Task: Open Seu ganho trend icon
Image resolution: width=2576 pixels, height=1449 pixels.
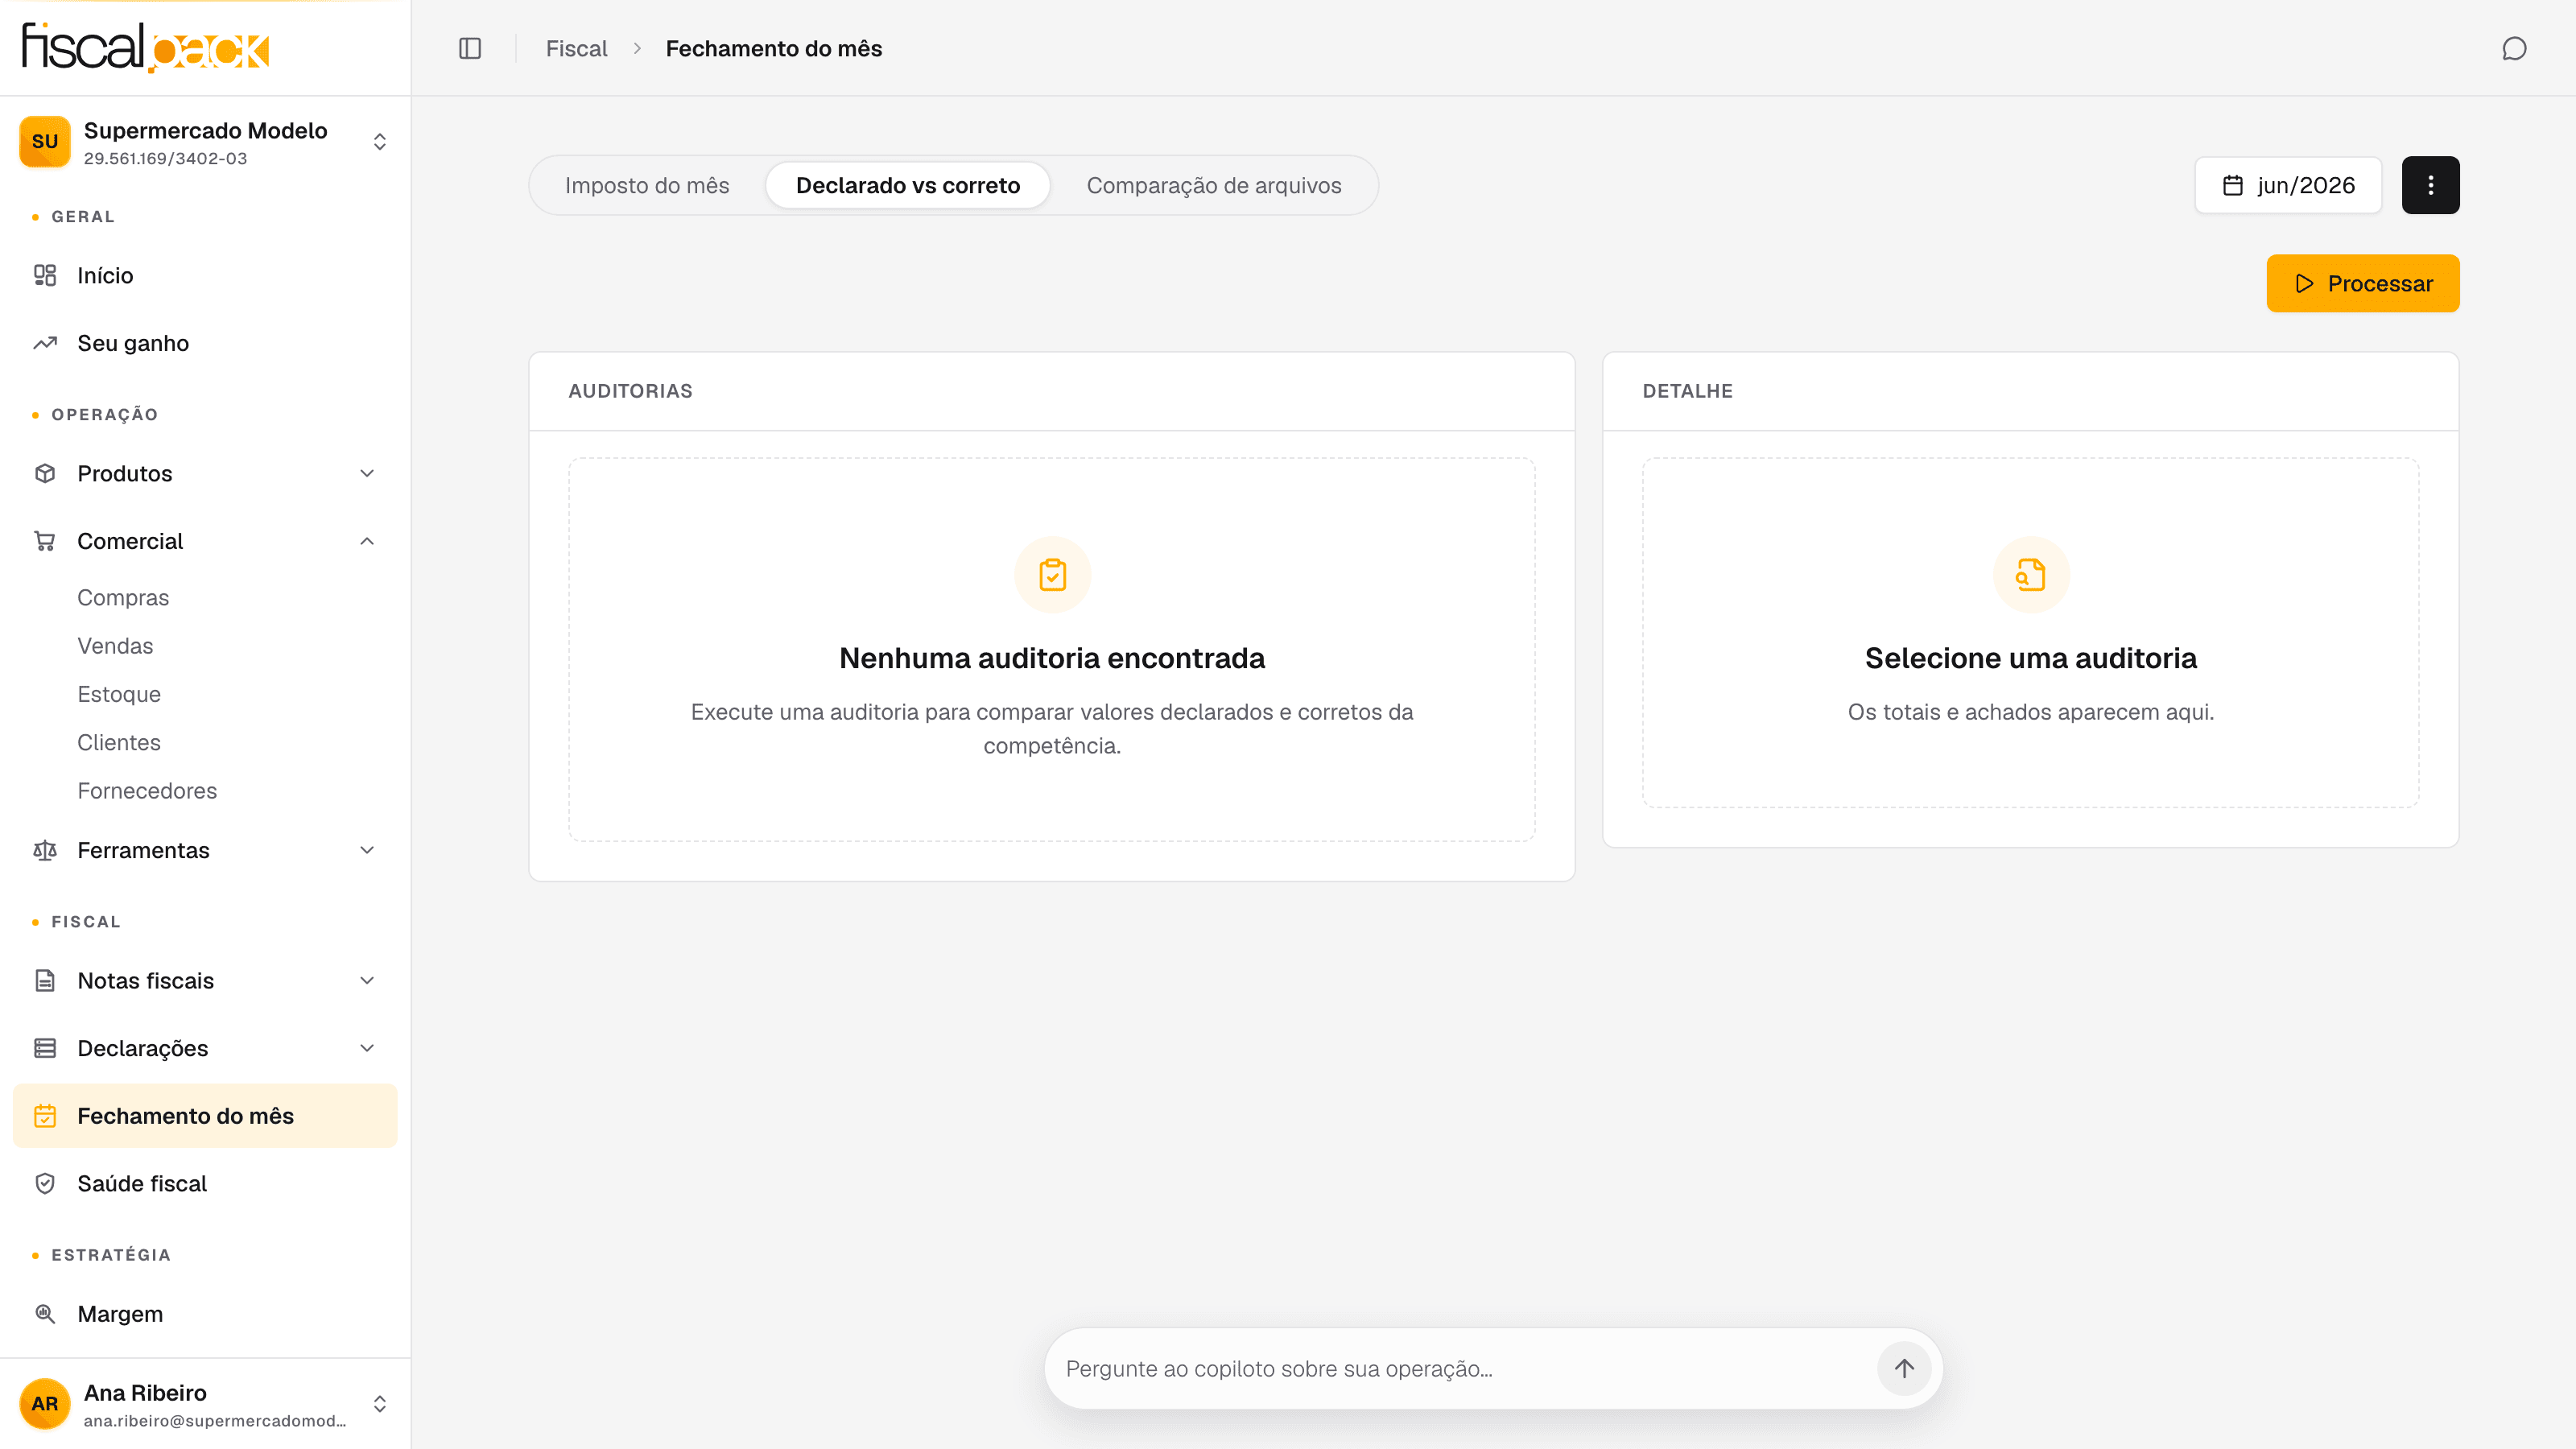Action: coord(45,343)
